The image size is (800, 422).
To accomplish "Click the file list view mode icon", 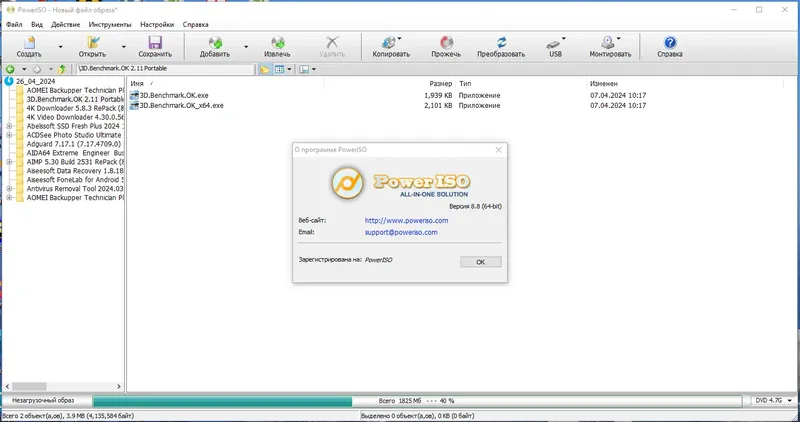I will pos(280,69).
